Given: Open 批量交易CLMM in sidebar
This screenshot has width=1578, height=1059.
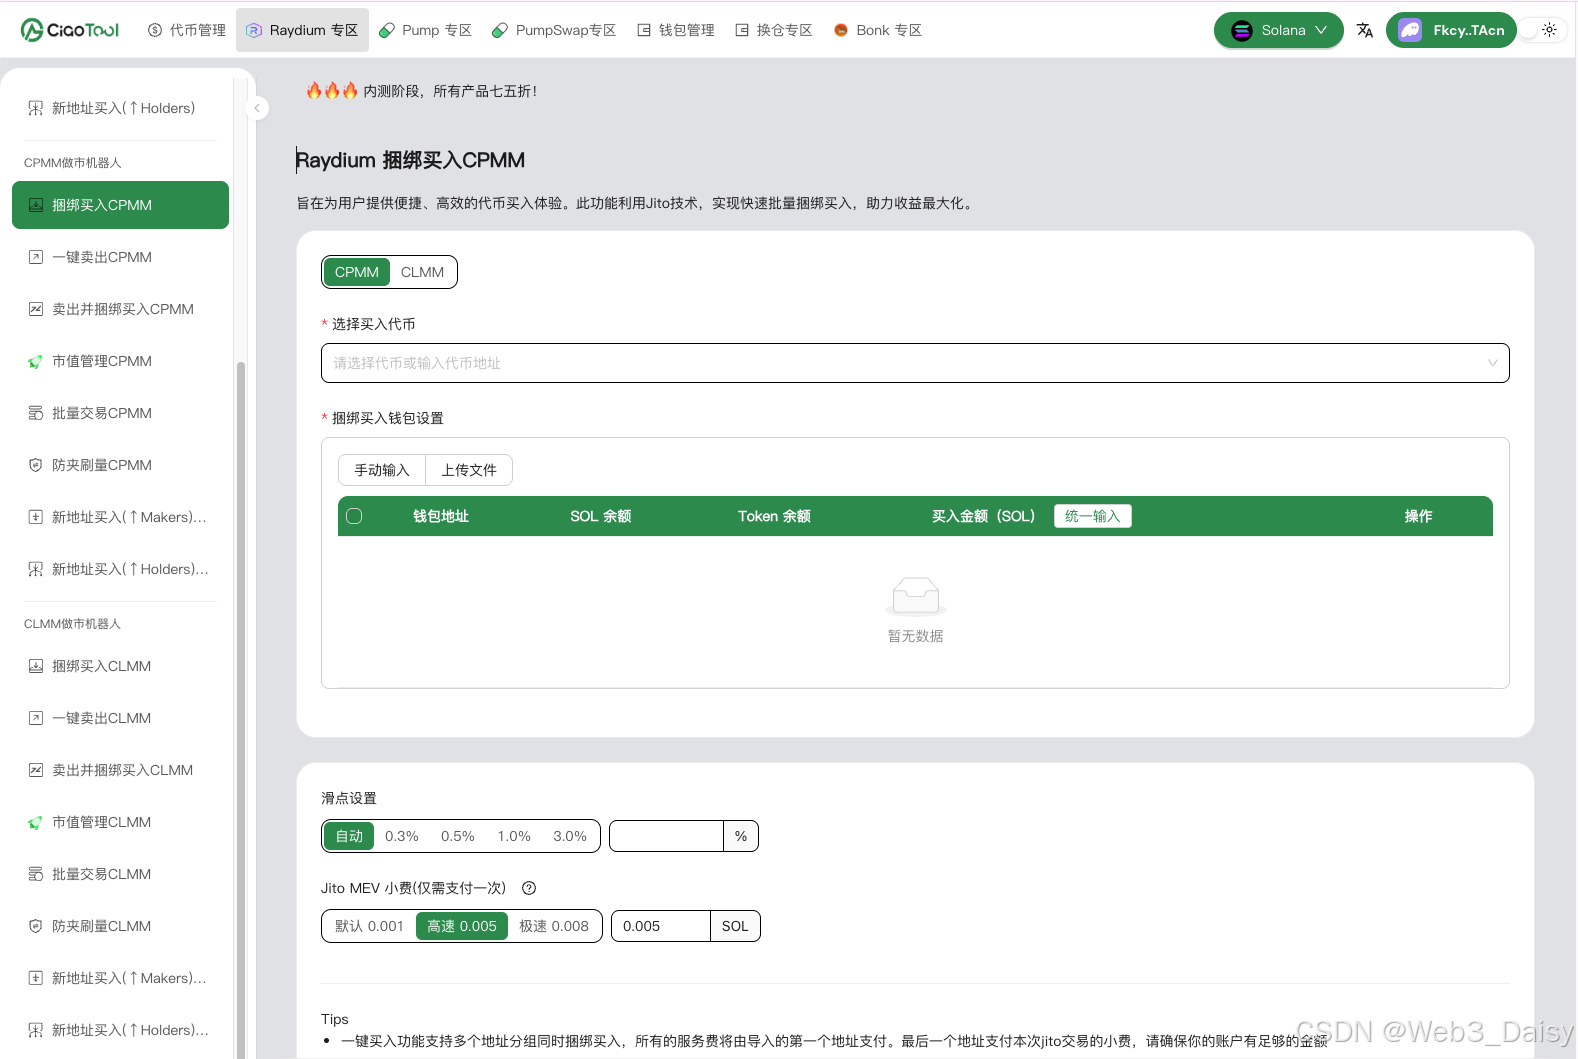Looking at the screenshot, I should coord(120,874).
